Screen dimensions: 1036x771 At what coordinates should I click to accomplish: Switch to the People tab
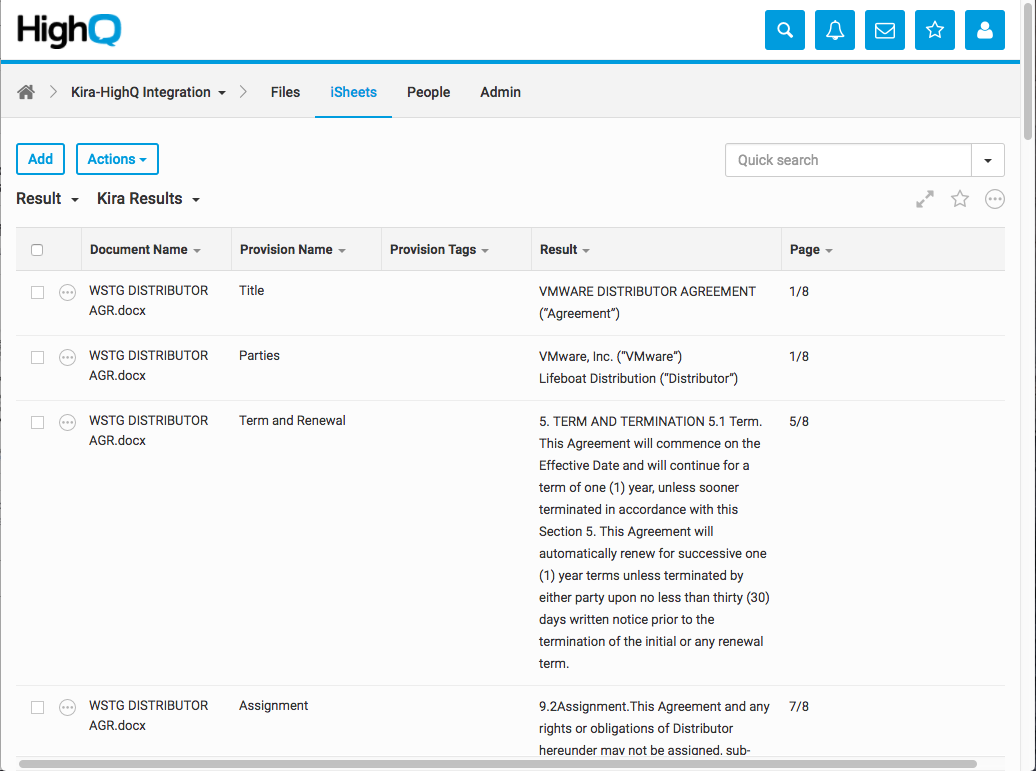point(428,92)
